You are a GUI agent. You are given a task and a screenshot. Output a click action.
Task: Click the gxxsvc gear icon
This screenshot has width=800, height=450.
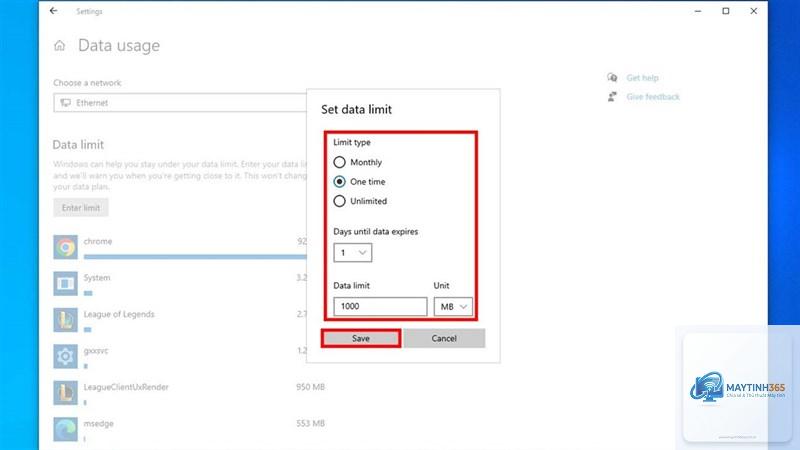click(x=65, y=356)
